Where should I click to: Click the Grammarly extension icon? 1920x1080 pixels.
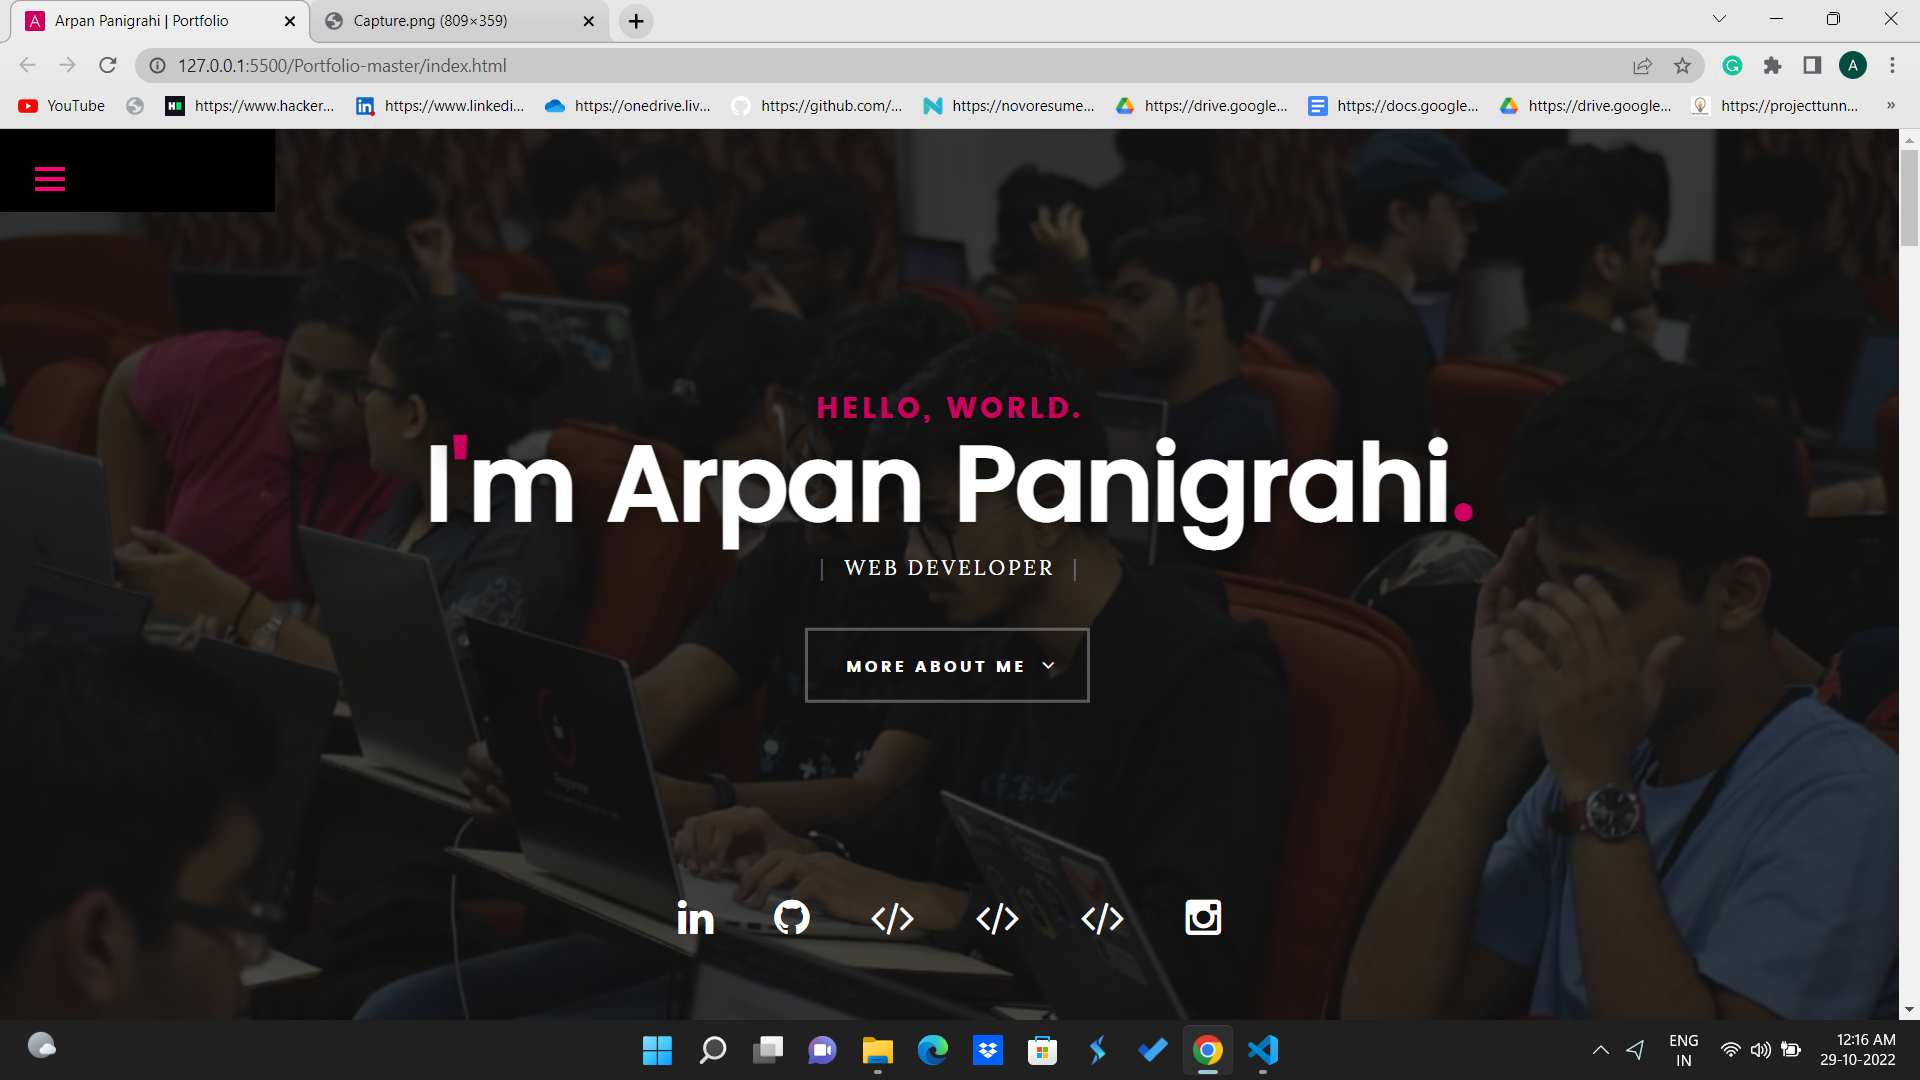1732,66
